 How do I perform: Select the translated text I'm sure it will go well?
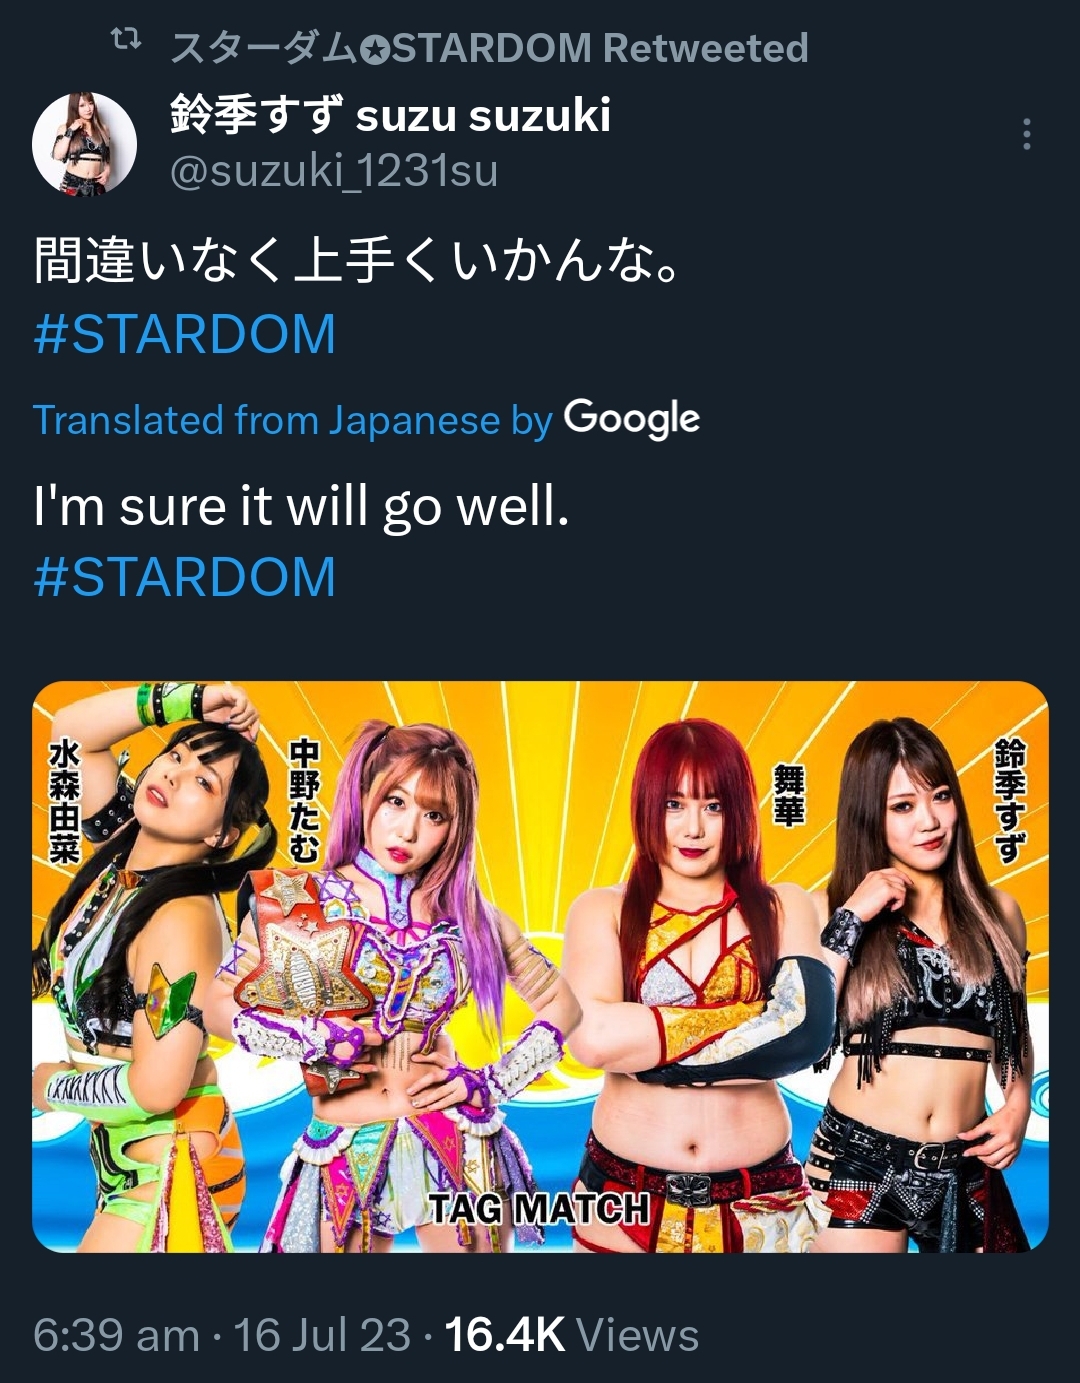[301, 506]
